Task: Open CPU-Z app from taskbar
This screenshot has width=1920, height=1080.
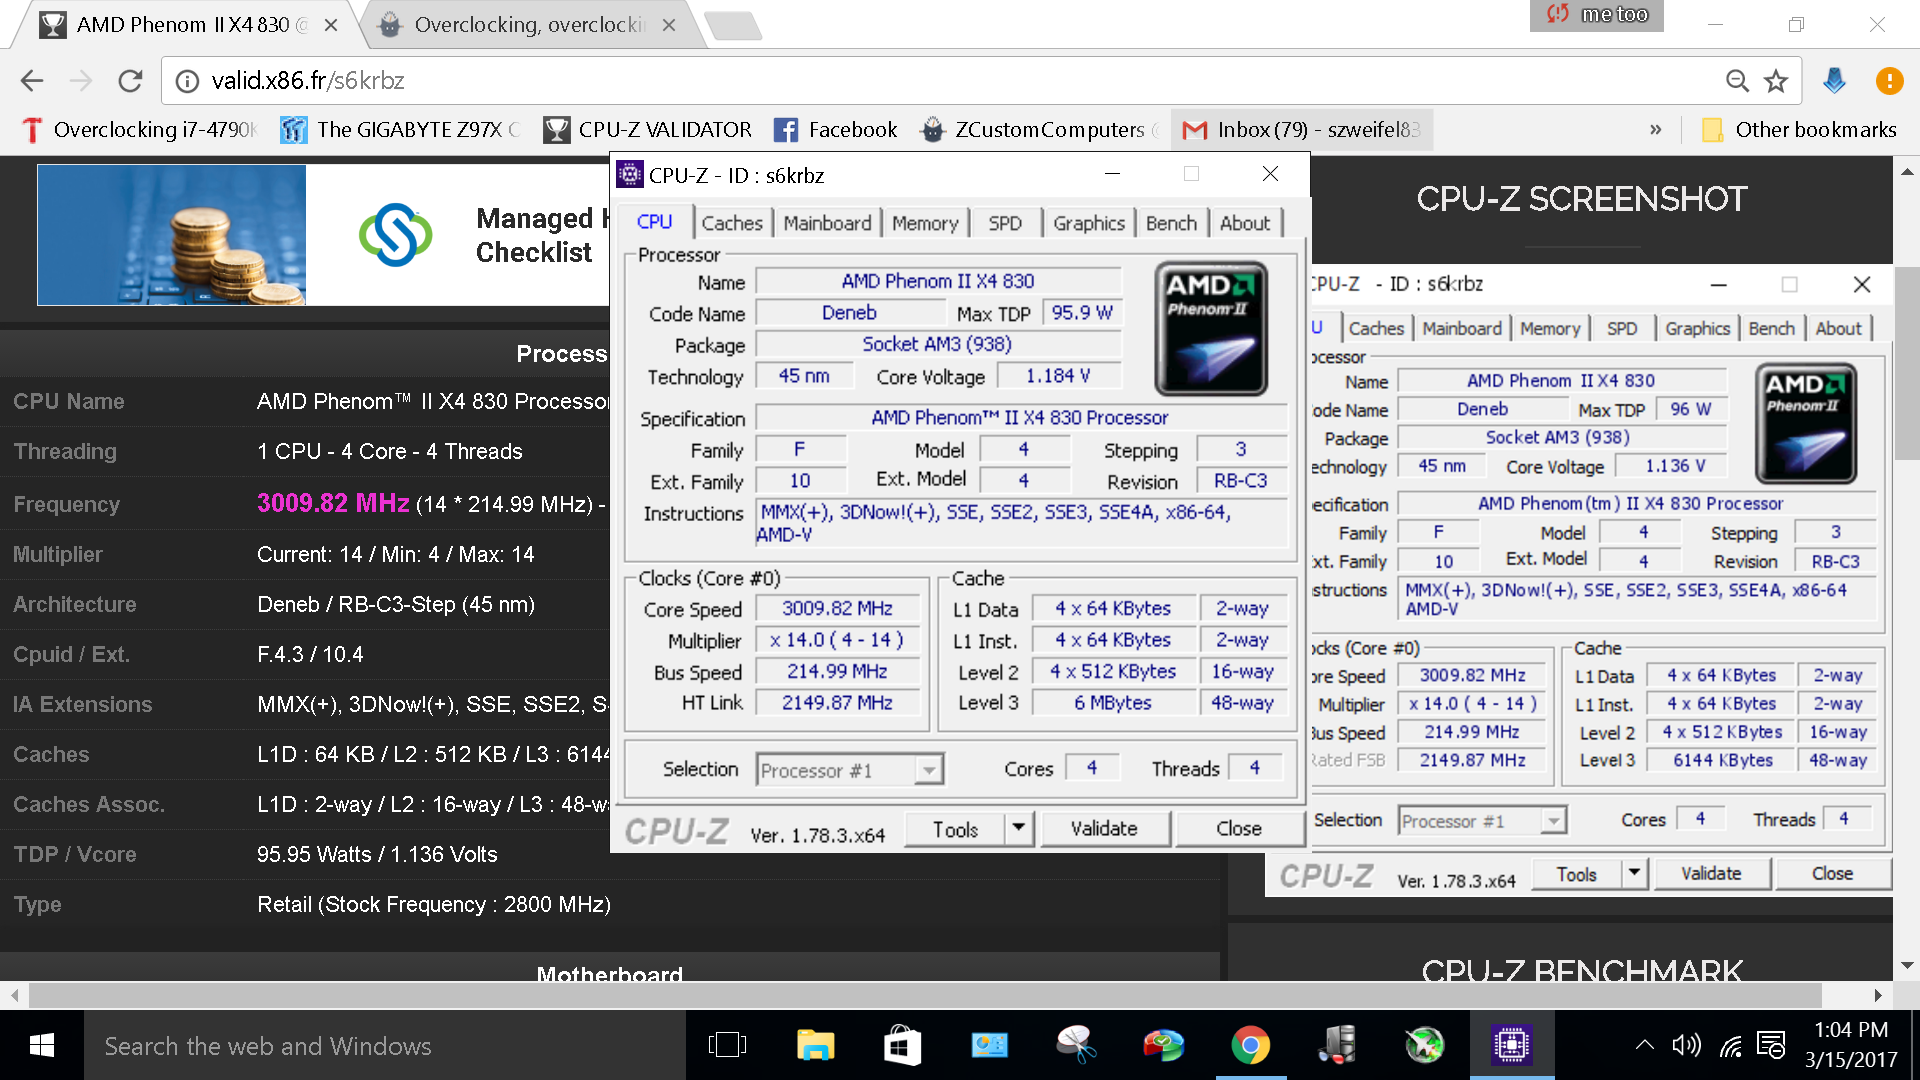Action: (x=1511, y=1046)
